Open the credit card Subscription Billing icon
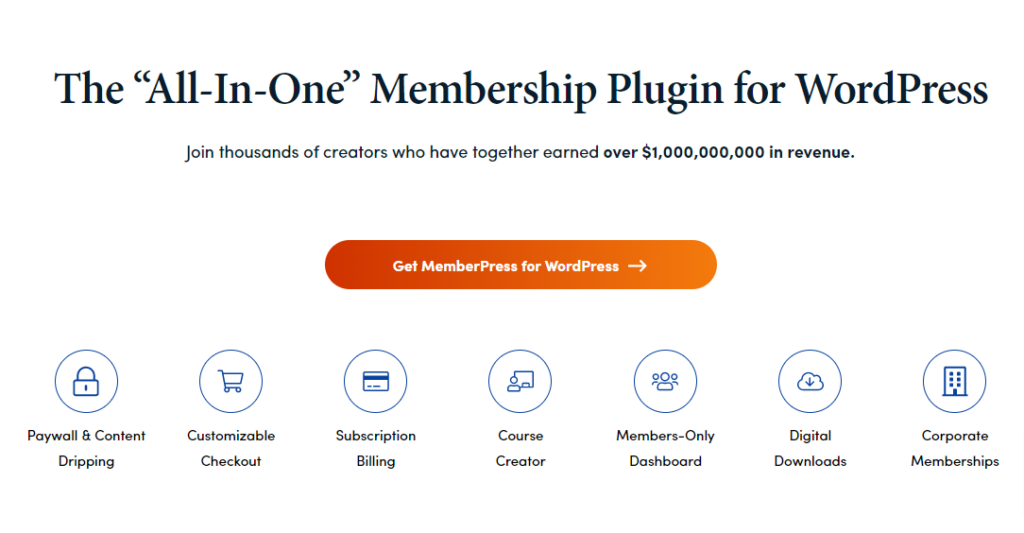Viewport: 1024px width, 533px height. click(376, 381)
